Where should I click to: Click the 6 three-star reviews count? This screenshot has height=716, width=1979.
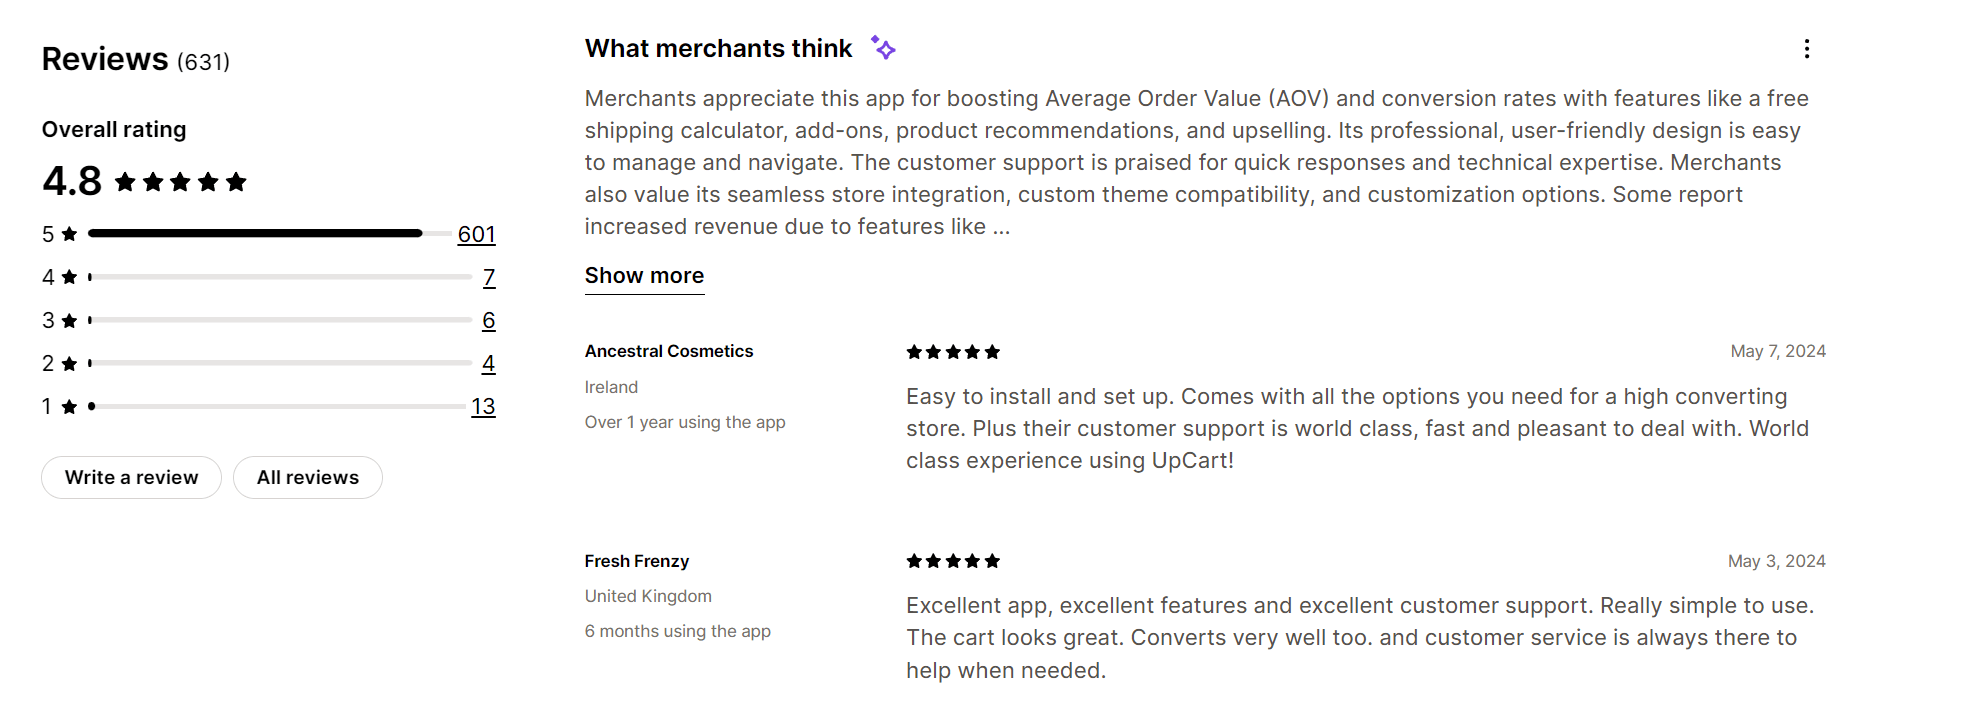(488, 320)
